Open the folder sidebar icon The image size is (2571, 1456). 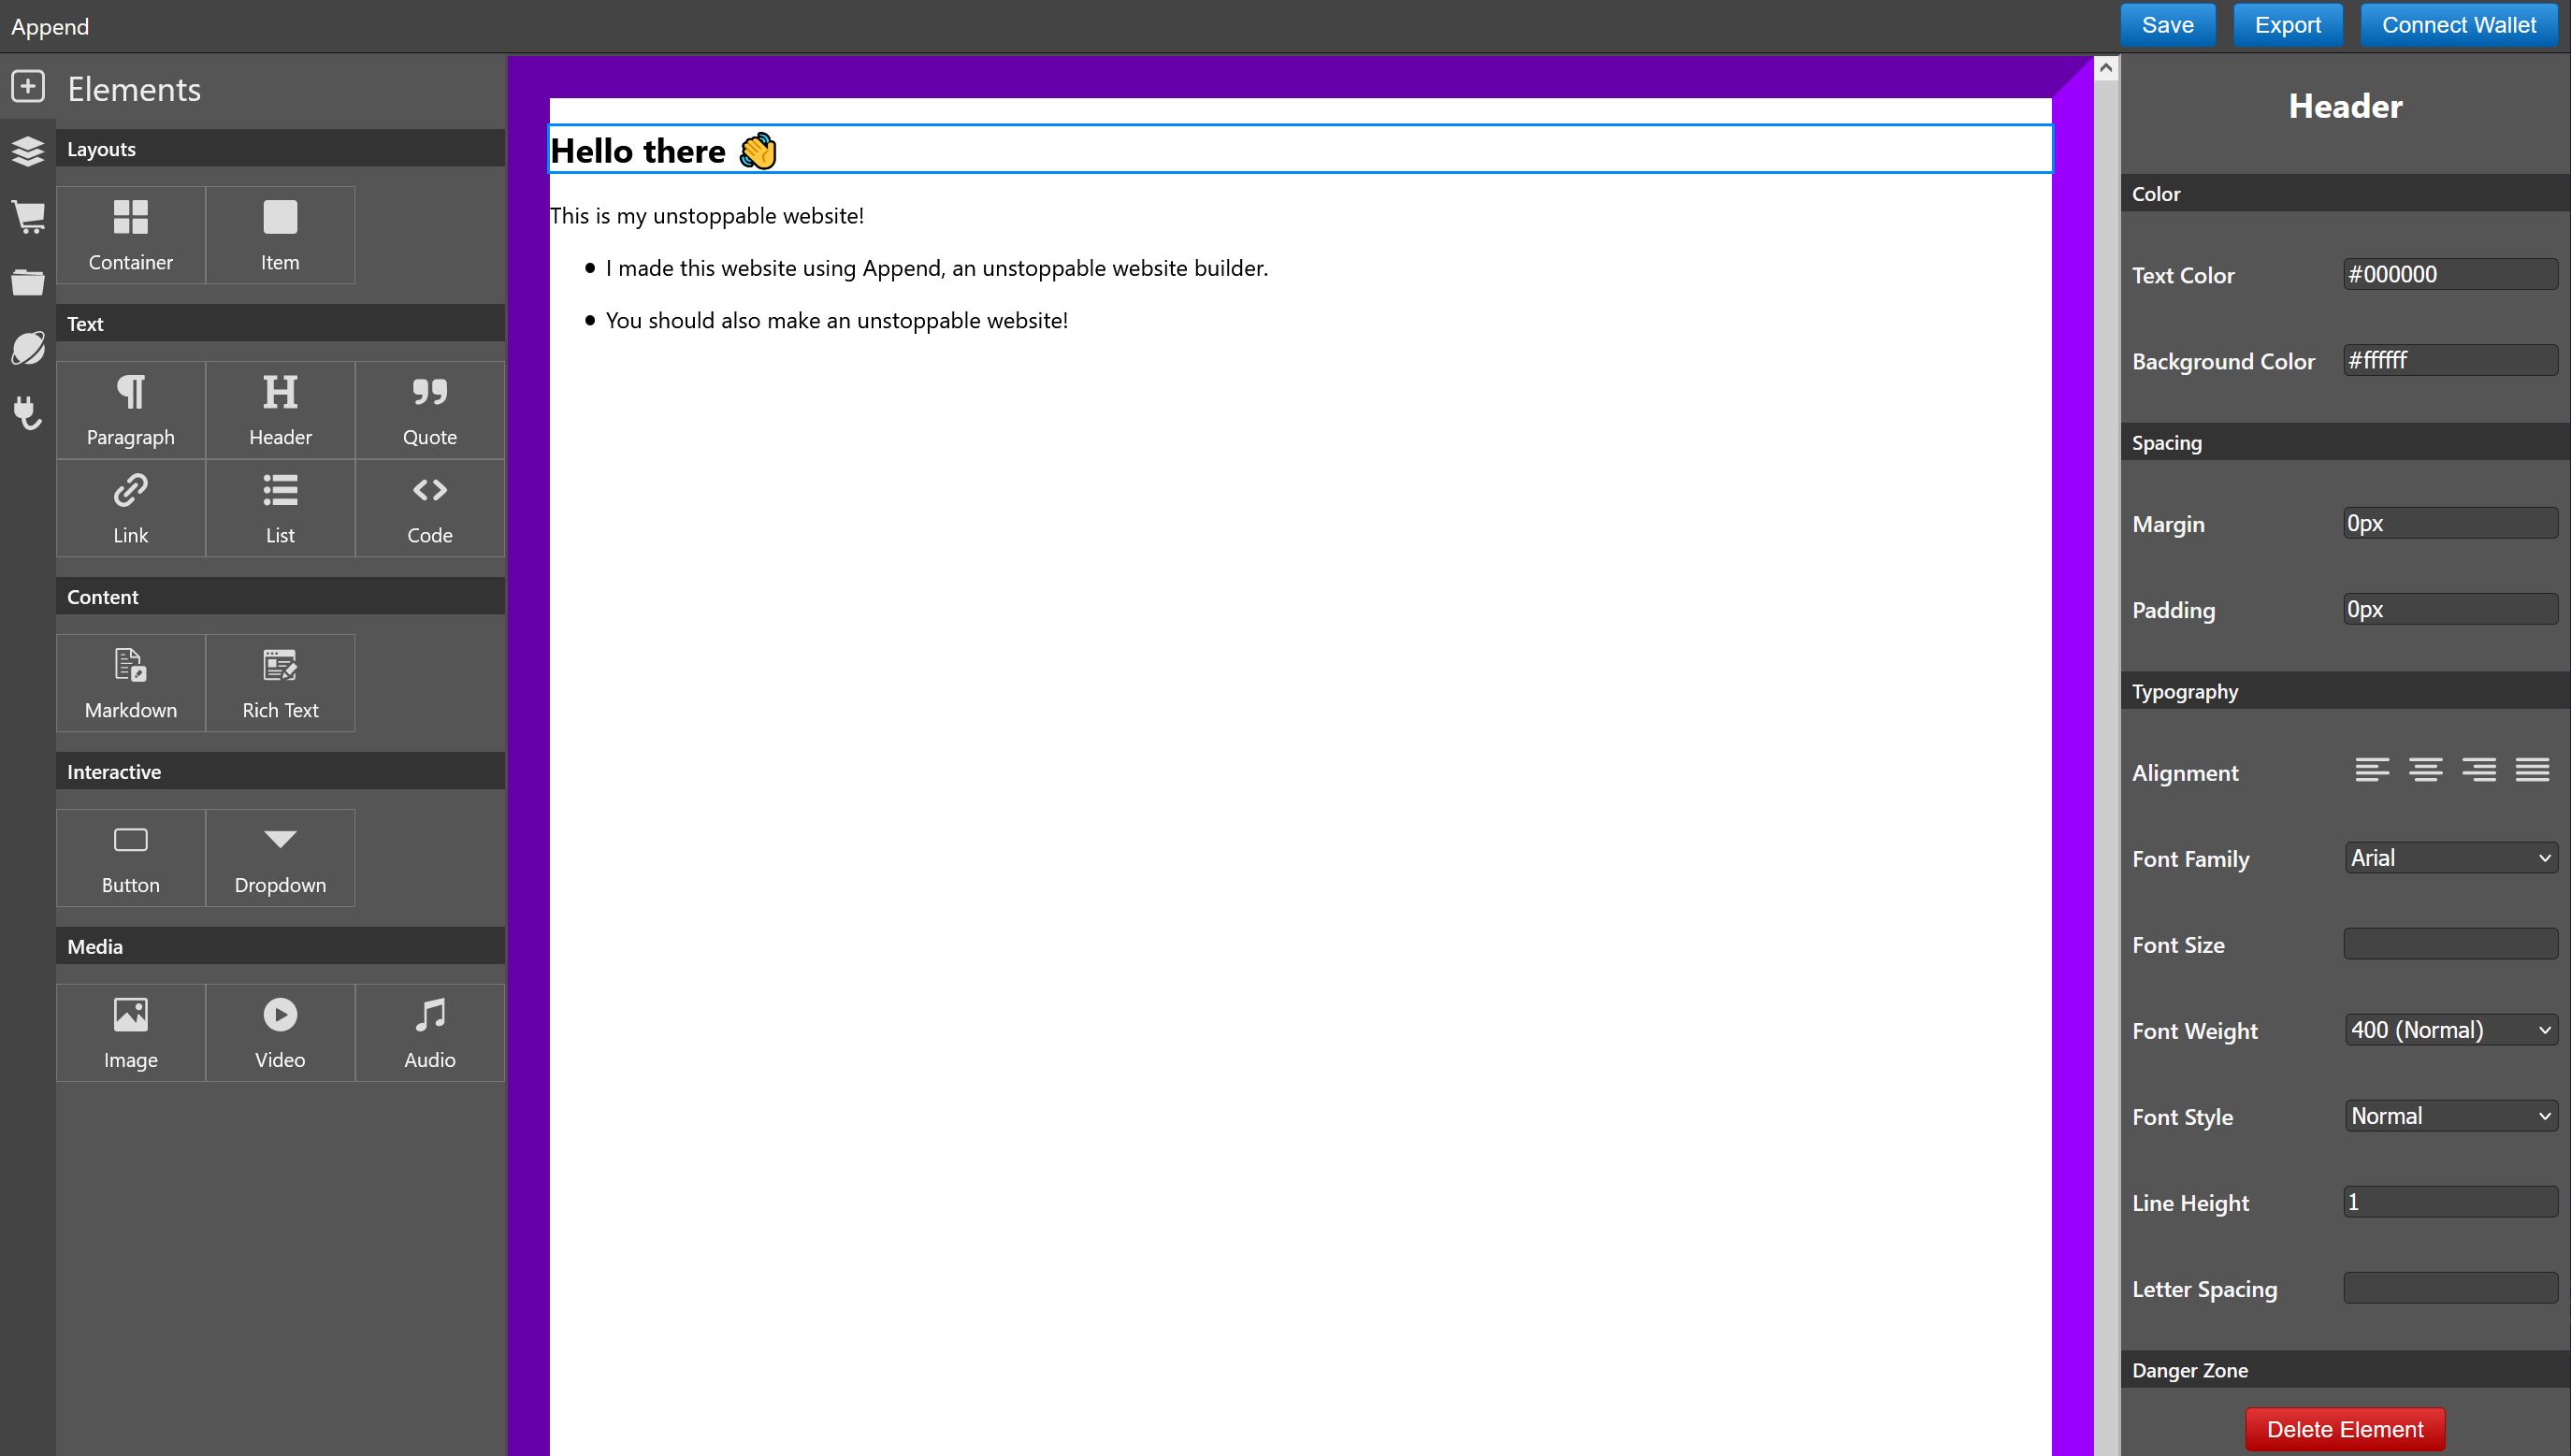pos(28,282)
